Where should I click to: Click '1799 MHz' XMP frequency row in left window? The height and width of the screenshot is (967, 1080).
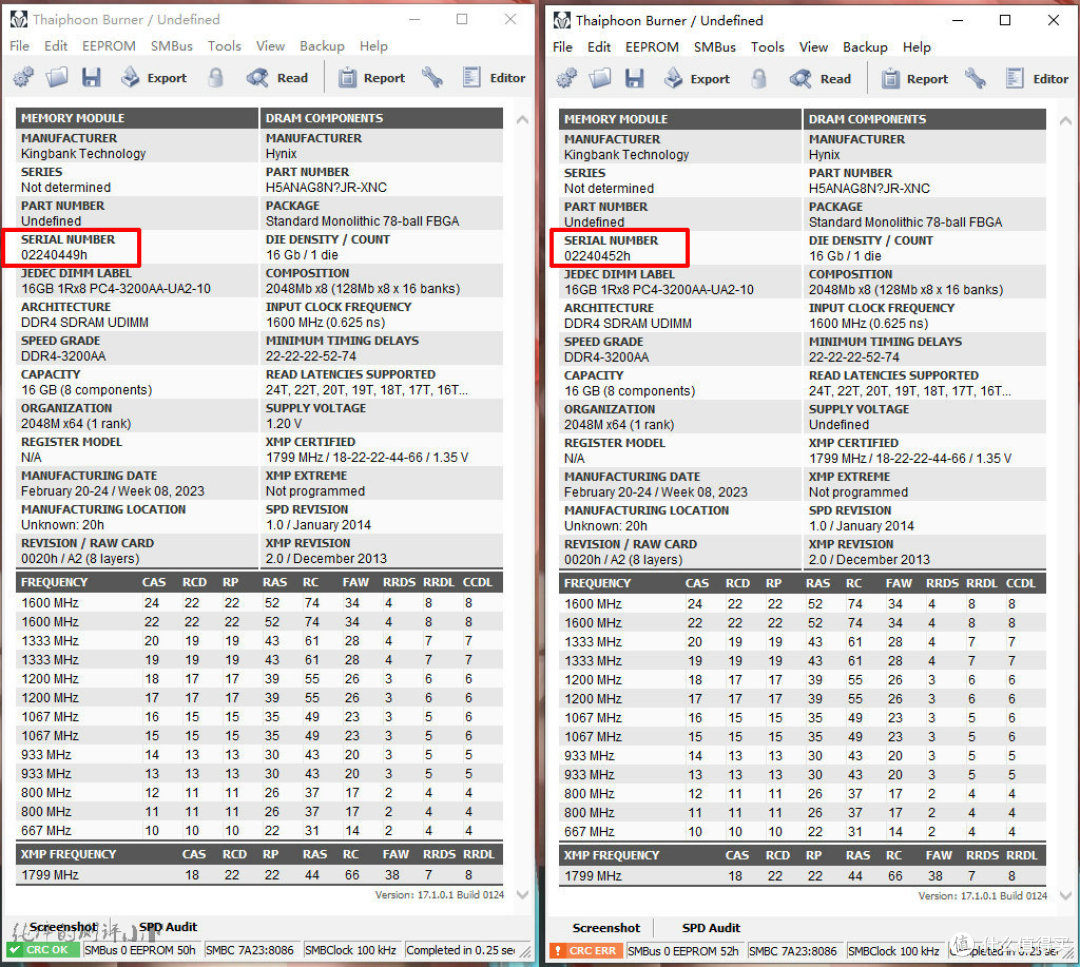click(x=259, y=875)
